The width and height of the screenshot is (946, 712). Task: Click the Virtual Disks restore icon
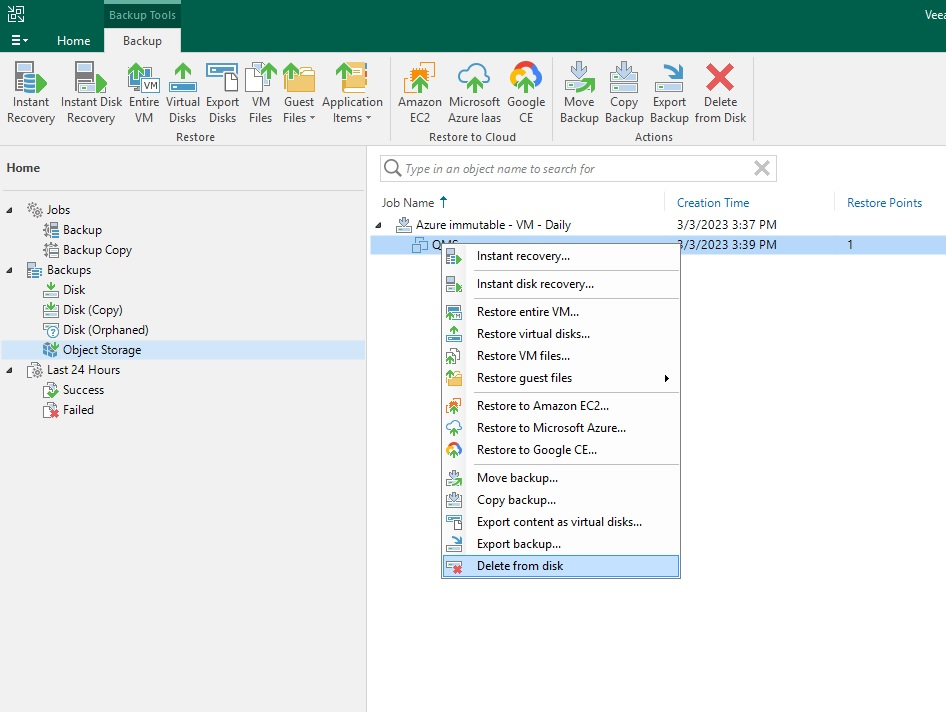point(183,92)
